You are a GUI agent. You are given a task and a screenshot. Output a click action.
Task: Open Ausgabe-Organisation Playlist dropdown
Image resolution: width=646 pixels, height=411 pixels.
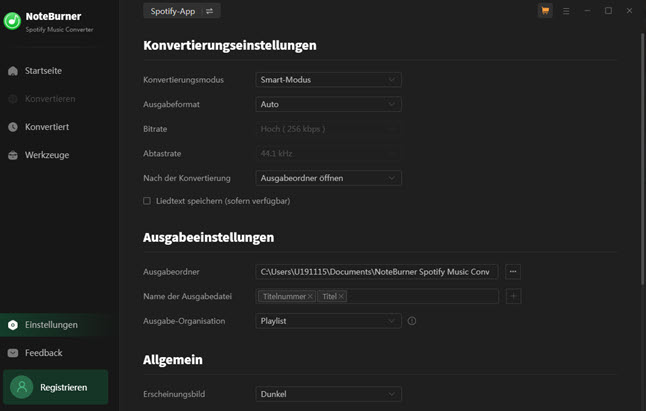[328, 321]
